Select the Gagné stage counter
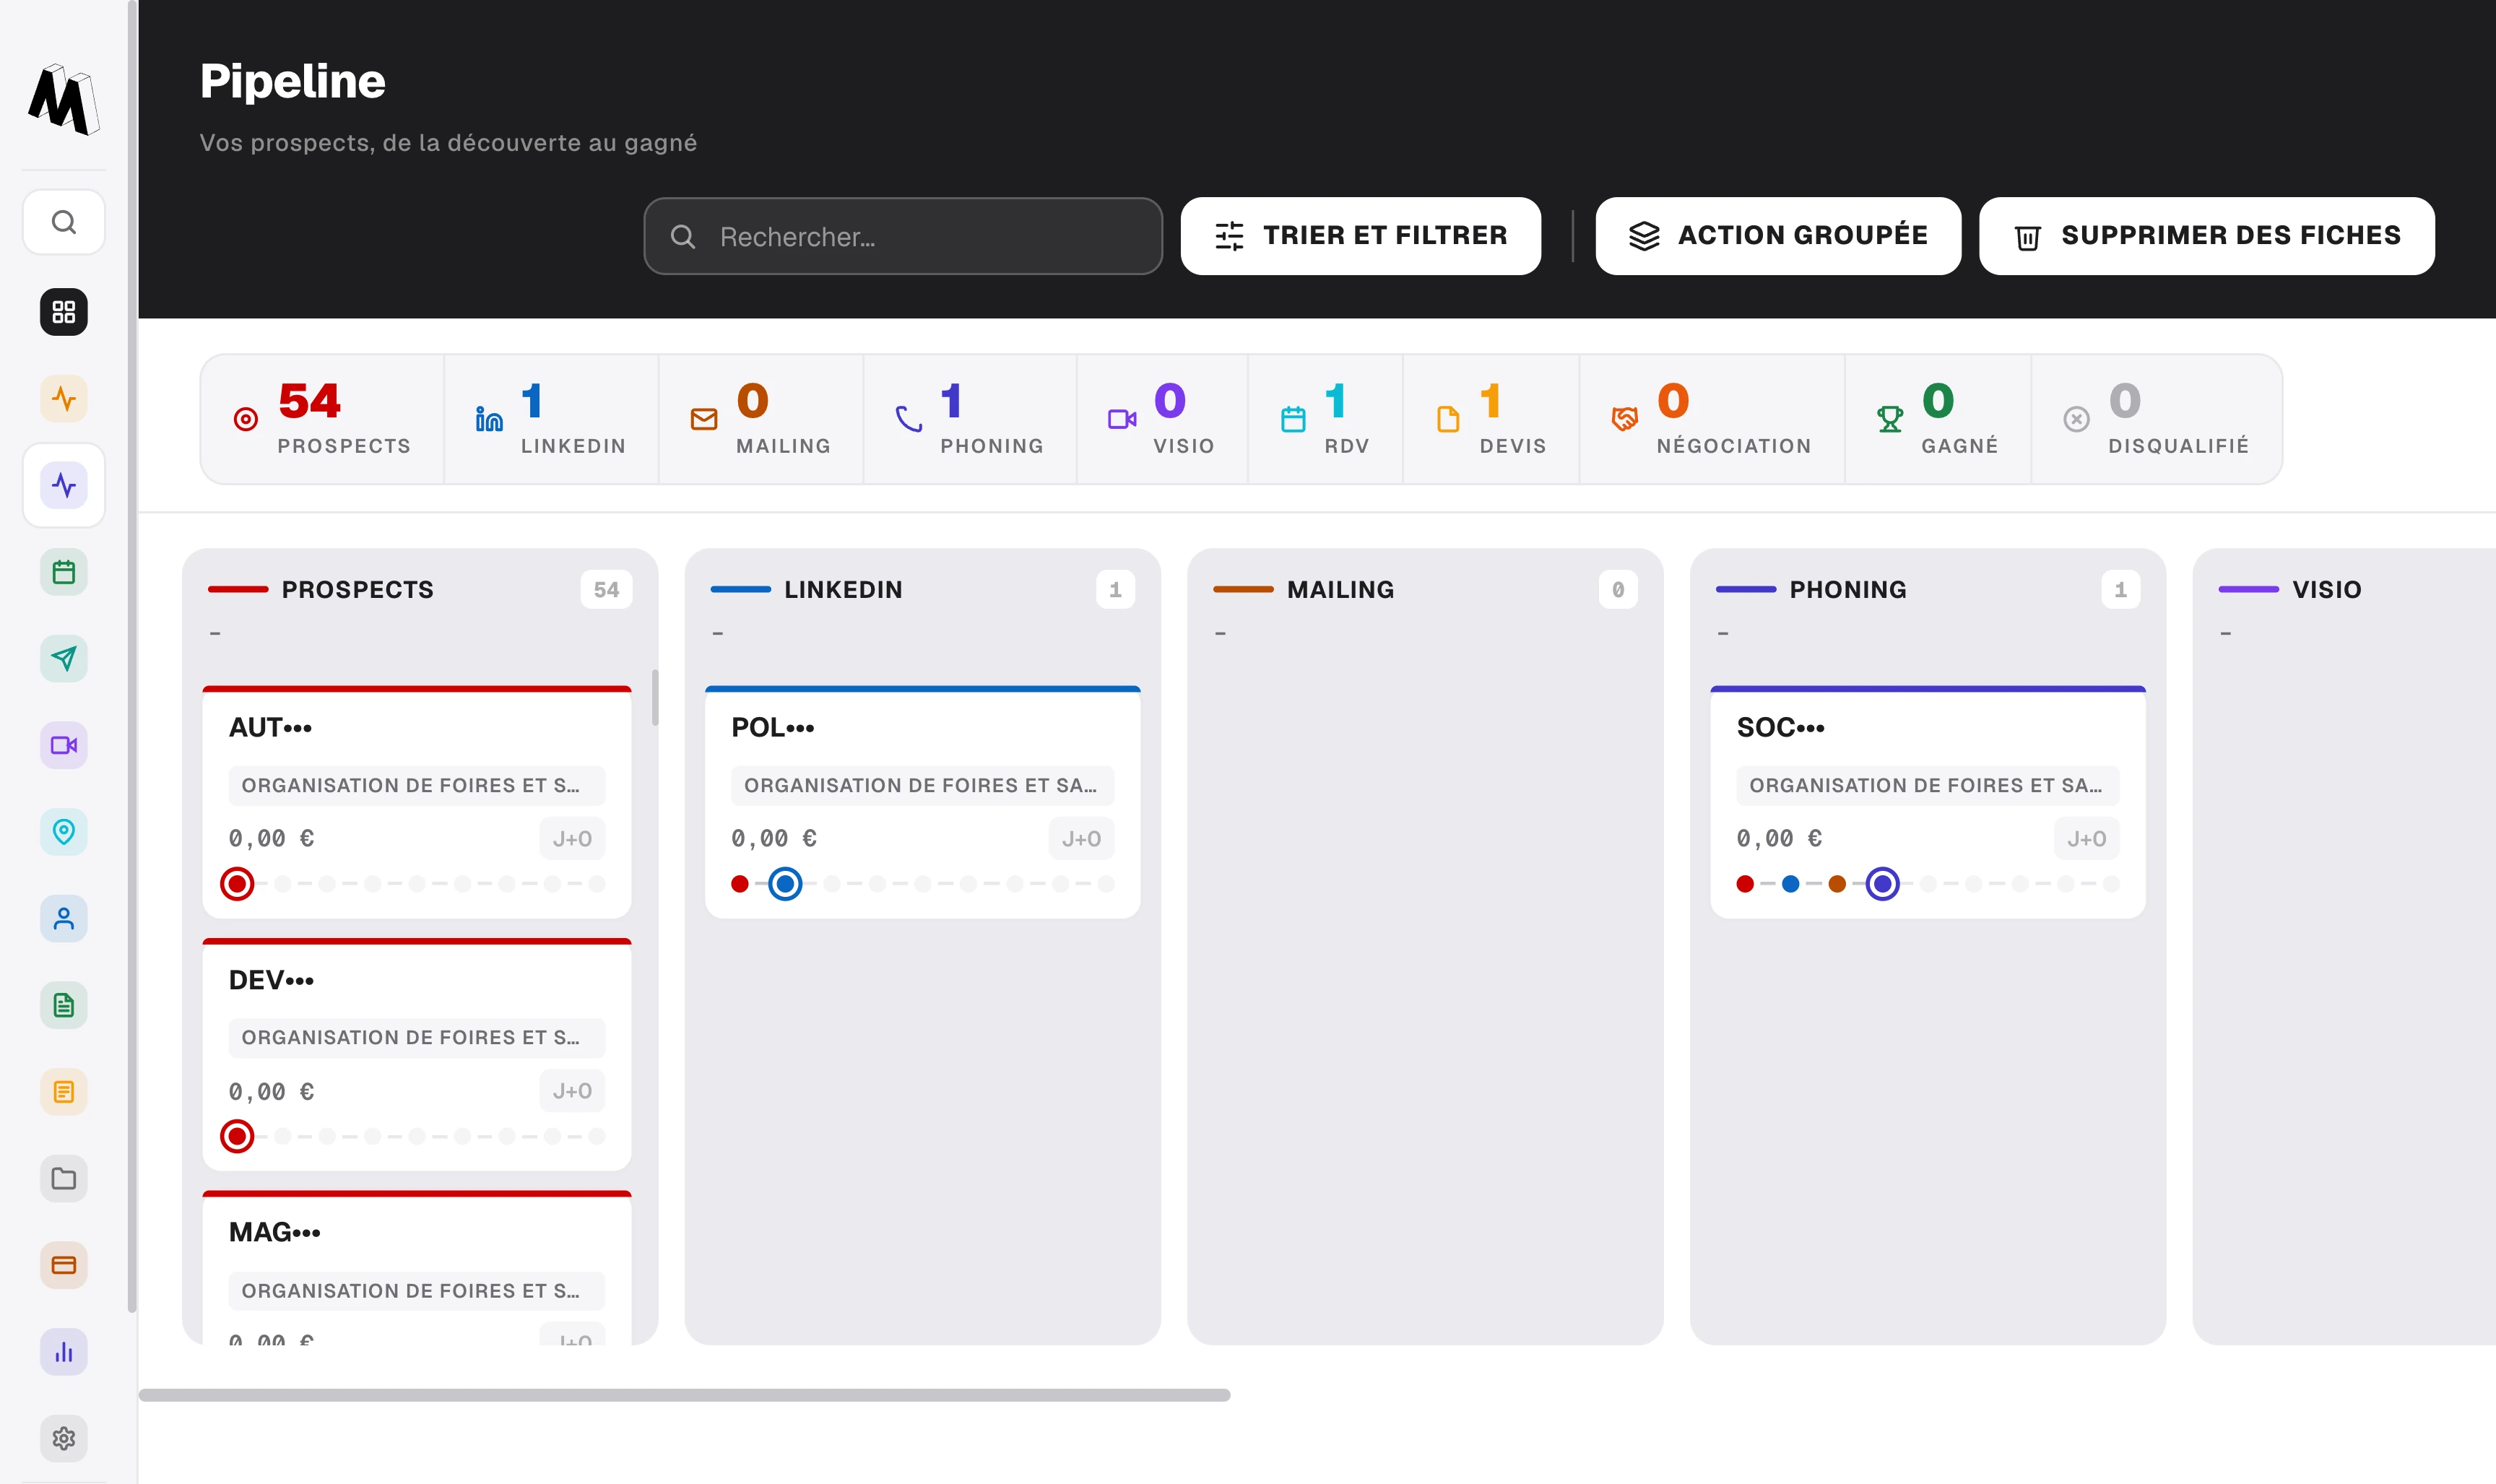The height and width of the screenshot is (1484, 2496). tap(1938, 419)
